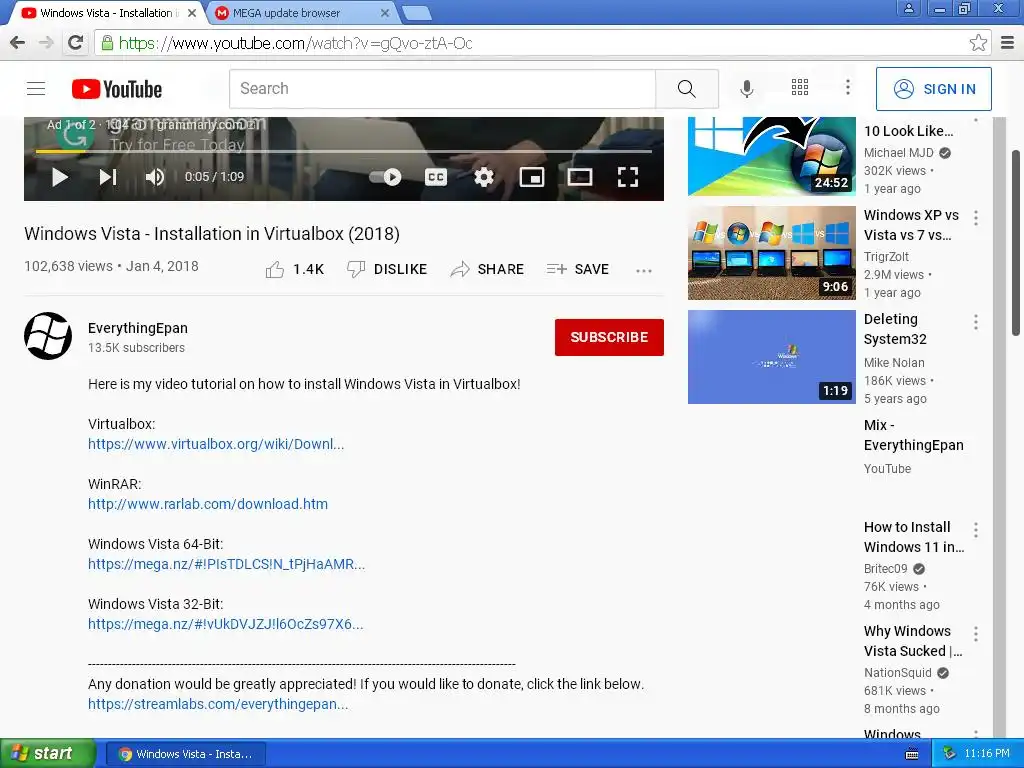Open Deleting System32 video thumbnail

point(771,357)
